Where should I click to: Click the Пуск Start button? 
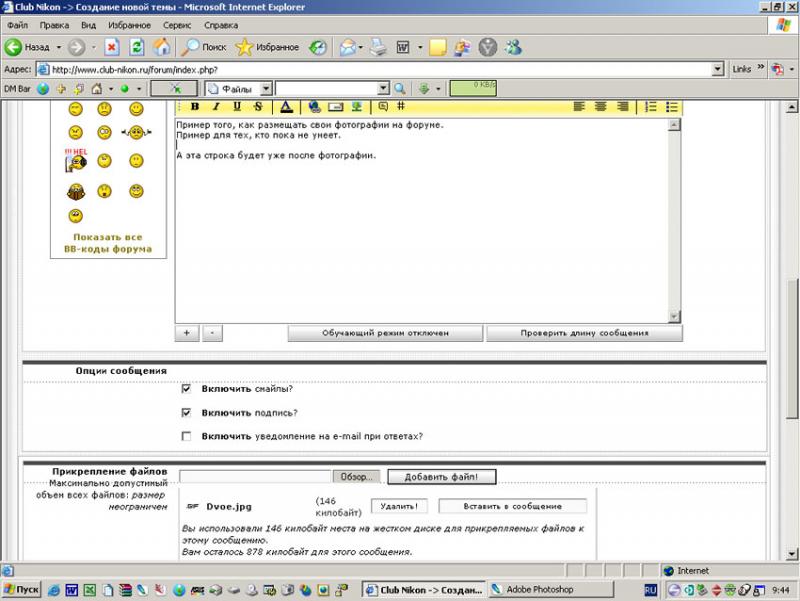[21, 590]
